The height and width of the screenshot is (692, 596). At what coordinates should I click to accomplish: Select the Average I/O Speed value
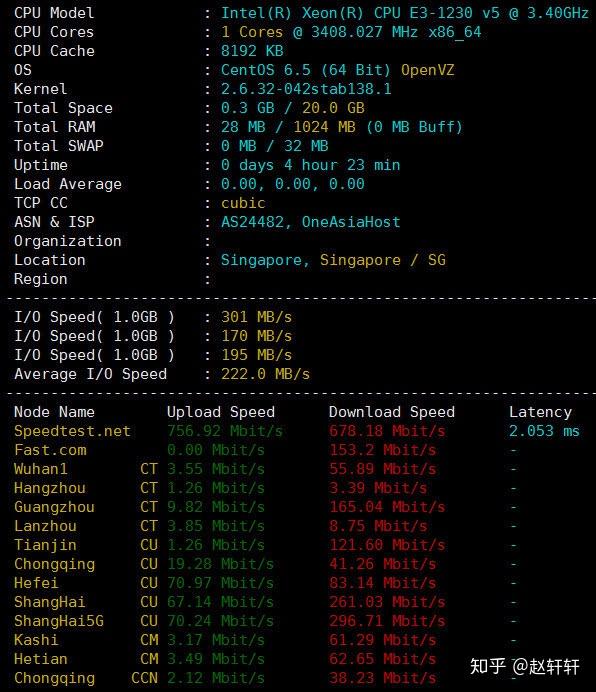coord(265,374)
